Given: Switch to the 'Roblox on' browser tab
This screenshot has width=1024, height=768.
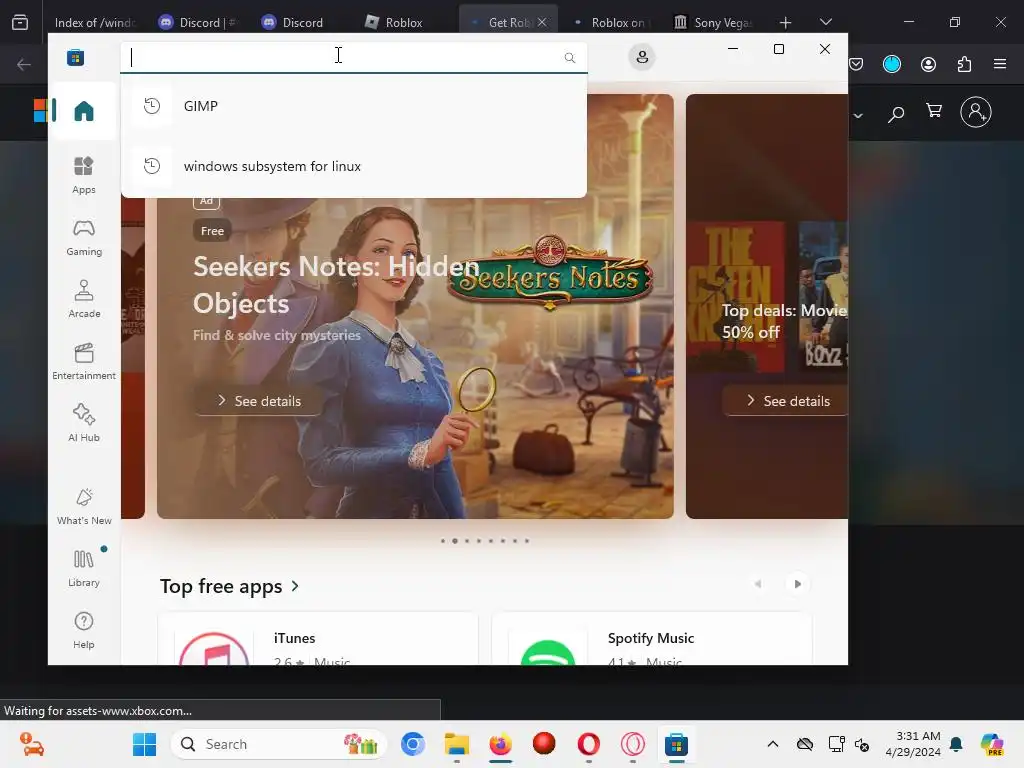Looking at the screenshot, I should point(611,22).
